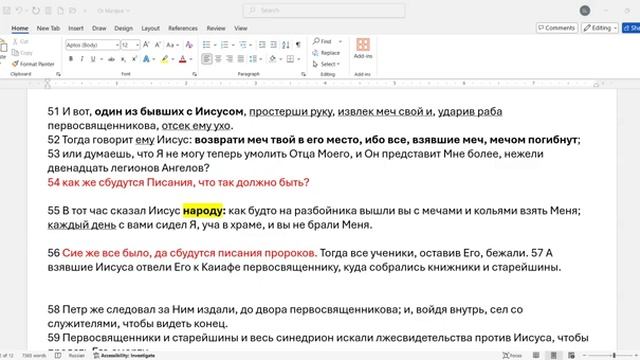Decrease paragraph indent
The image size is (640, 360).
262,44
